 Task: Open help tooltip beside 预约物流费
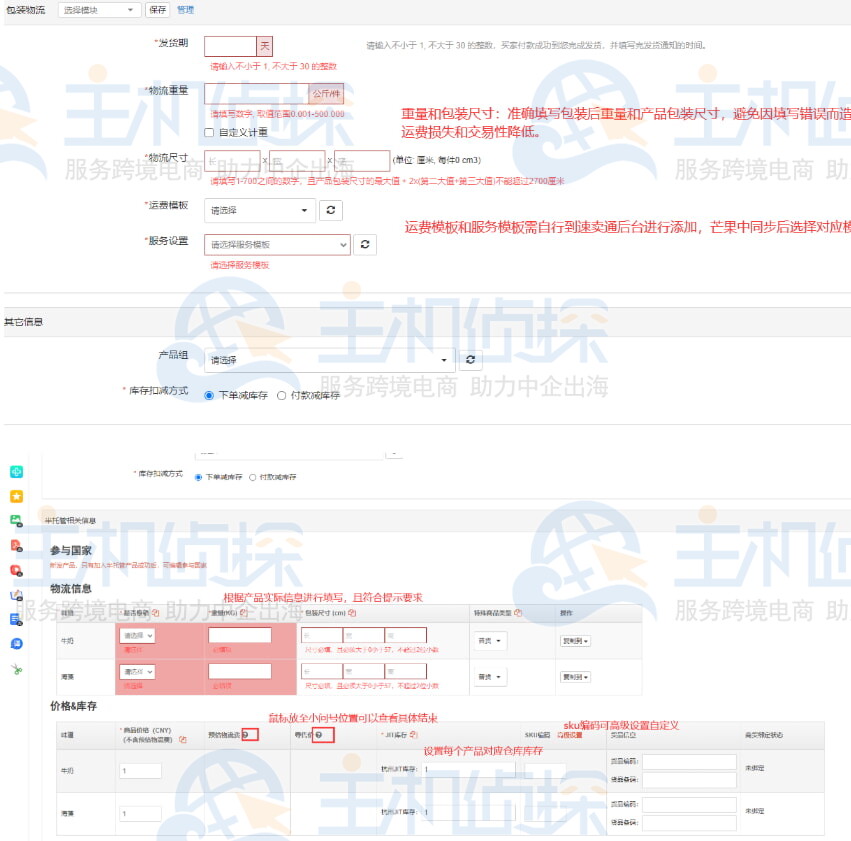coord(244,732)
